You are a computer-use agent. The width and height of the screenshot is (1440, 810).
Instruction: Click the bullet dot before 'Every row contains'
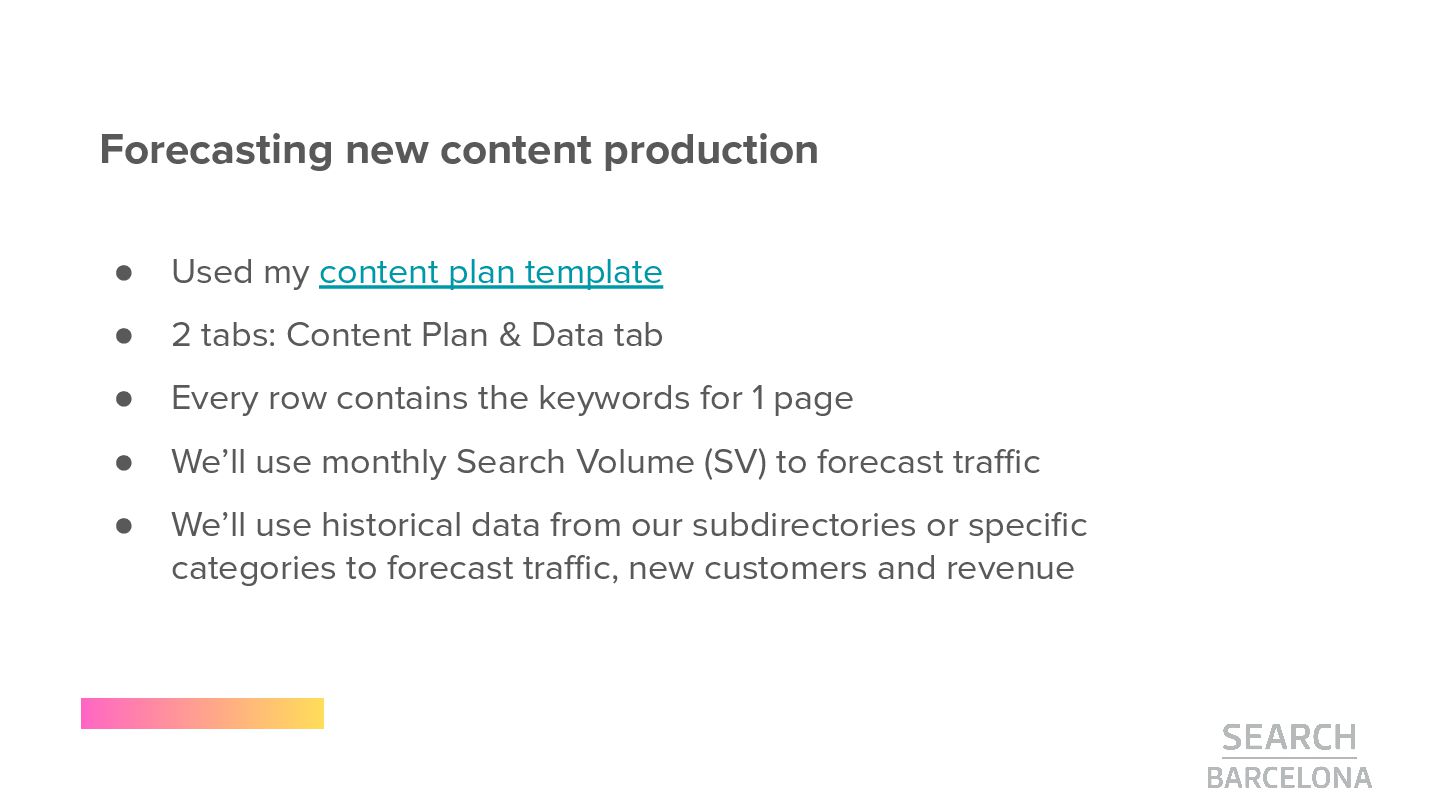[x=124, y=398]
